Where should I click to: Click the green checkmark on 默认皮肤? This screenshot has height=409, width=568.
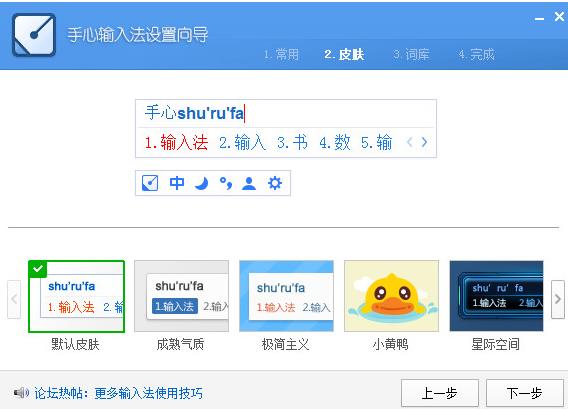click(37, 269)
